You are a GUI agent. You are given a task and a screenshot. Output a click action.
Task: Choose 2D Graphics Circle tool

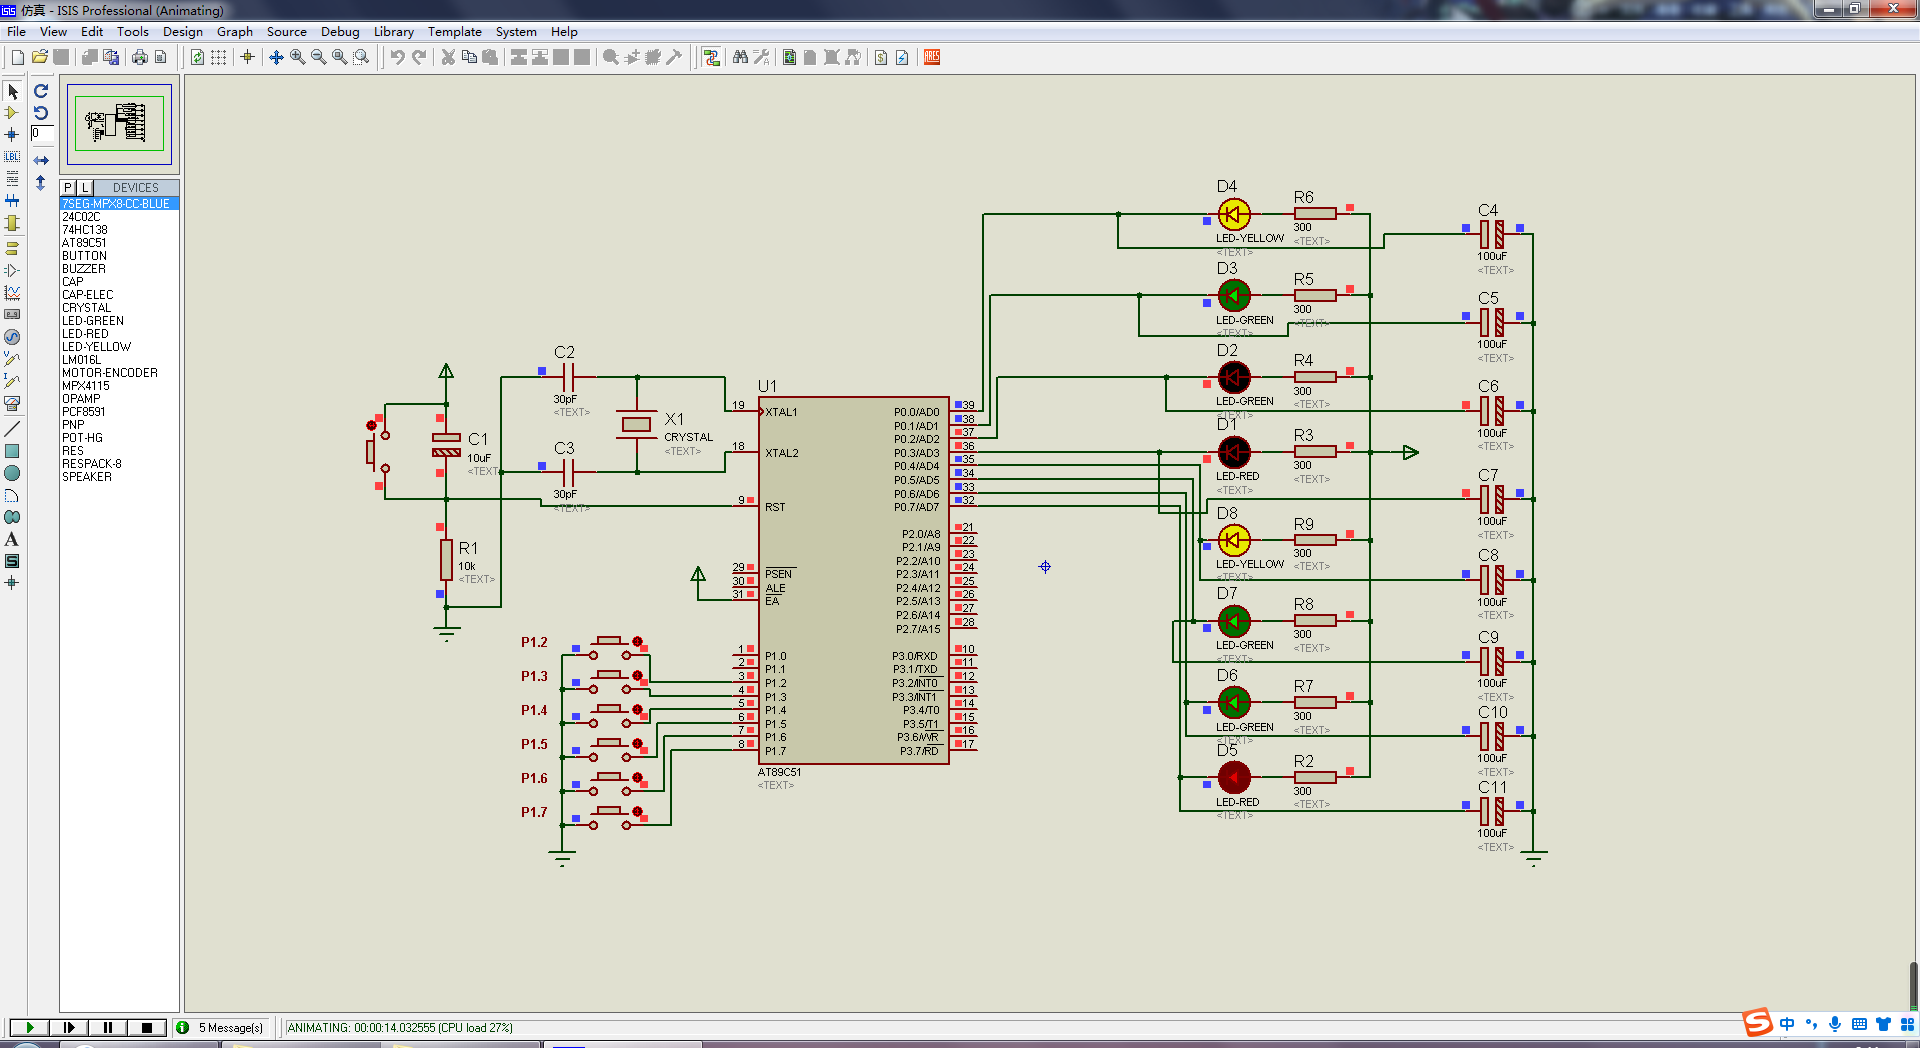click(12, 473)
